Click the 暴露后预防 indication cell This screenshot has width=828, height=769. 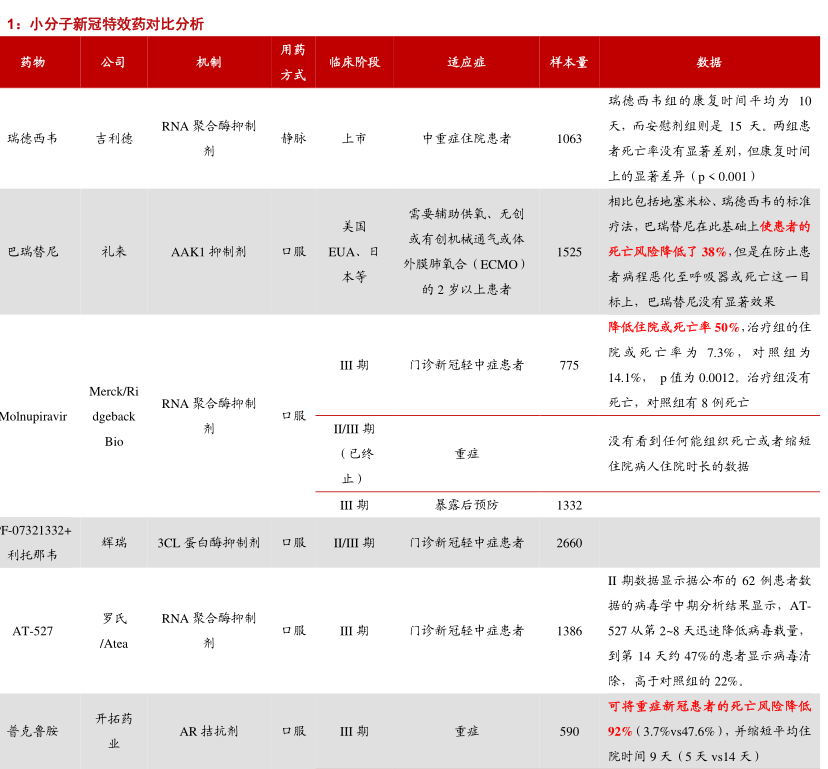tap(466, 505)
